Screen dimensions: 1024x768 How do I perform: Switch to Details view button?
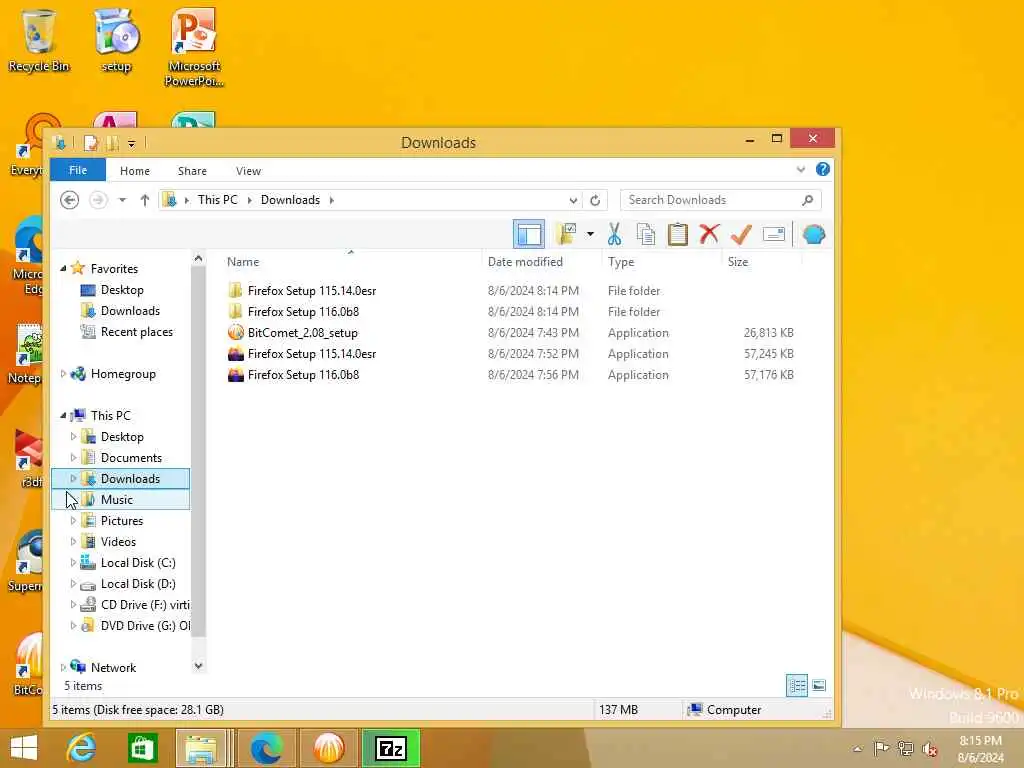tap(797, 686)
